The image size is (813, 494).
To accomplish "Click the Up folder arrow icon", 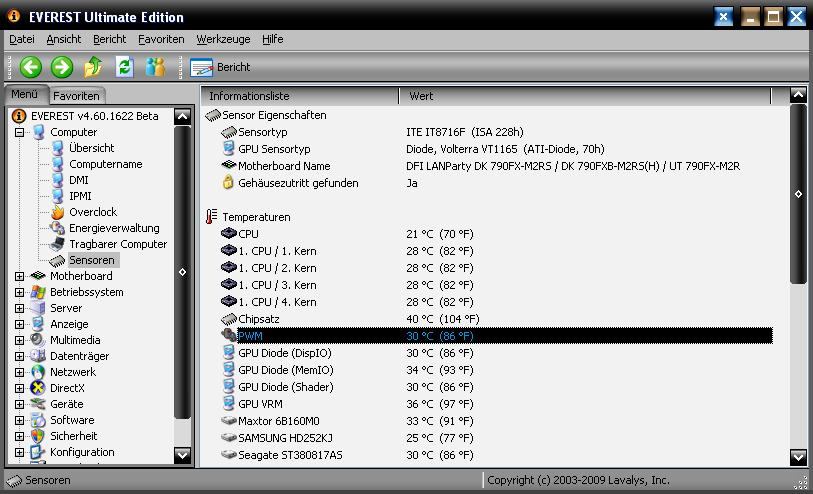I will pyautogui.click(x=93, y=67).
